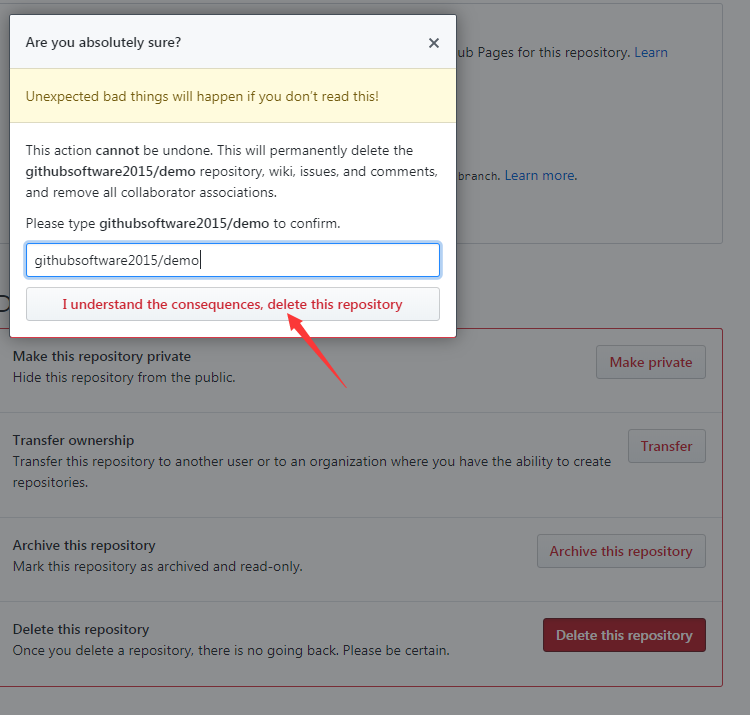Image resolution: width=750 pixels, height=715 pixels.
Task: Click the dark red Delete this repository button
Action: pyautogui.click(x=624, y=635)
